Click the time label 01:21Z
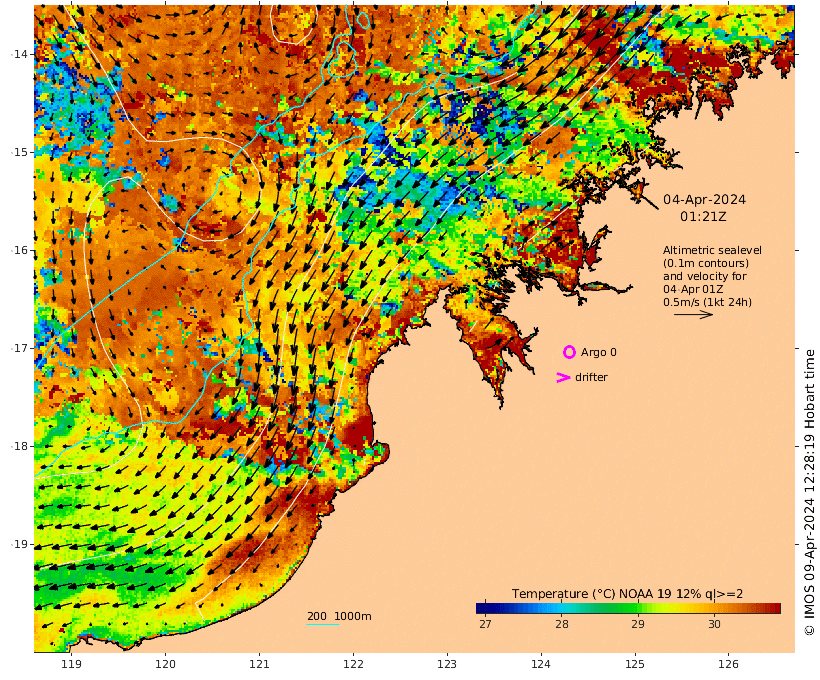 pos(703,217)
